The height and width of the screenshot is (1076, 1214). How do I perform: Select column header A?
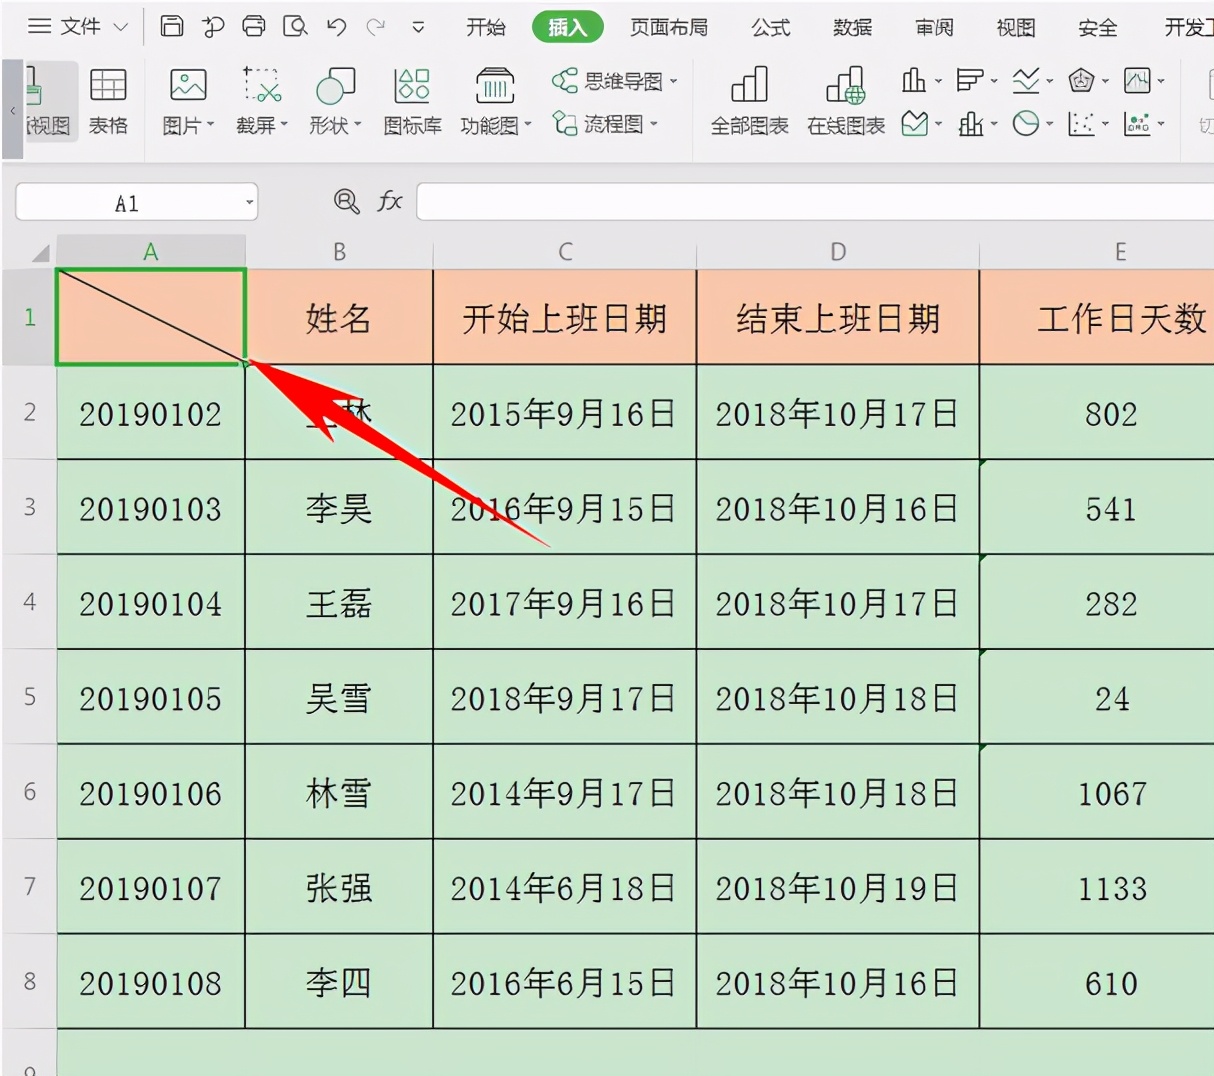(x=151, y=252)
